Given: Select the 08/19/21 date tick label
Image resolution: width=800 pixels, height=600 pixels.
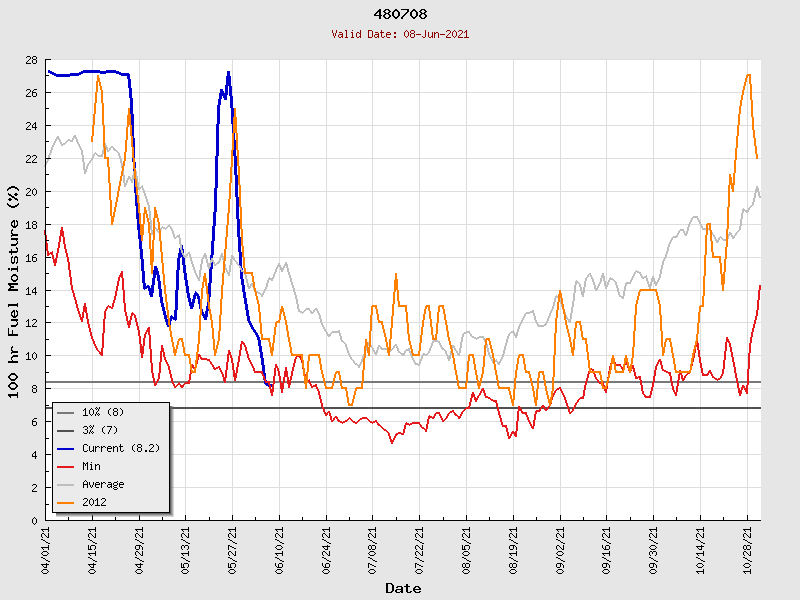Looking at the screenshot, I should point(513,550).
